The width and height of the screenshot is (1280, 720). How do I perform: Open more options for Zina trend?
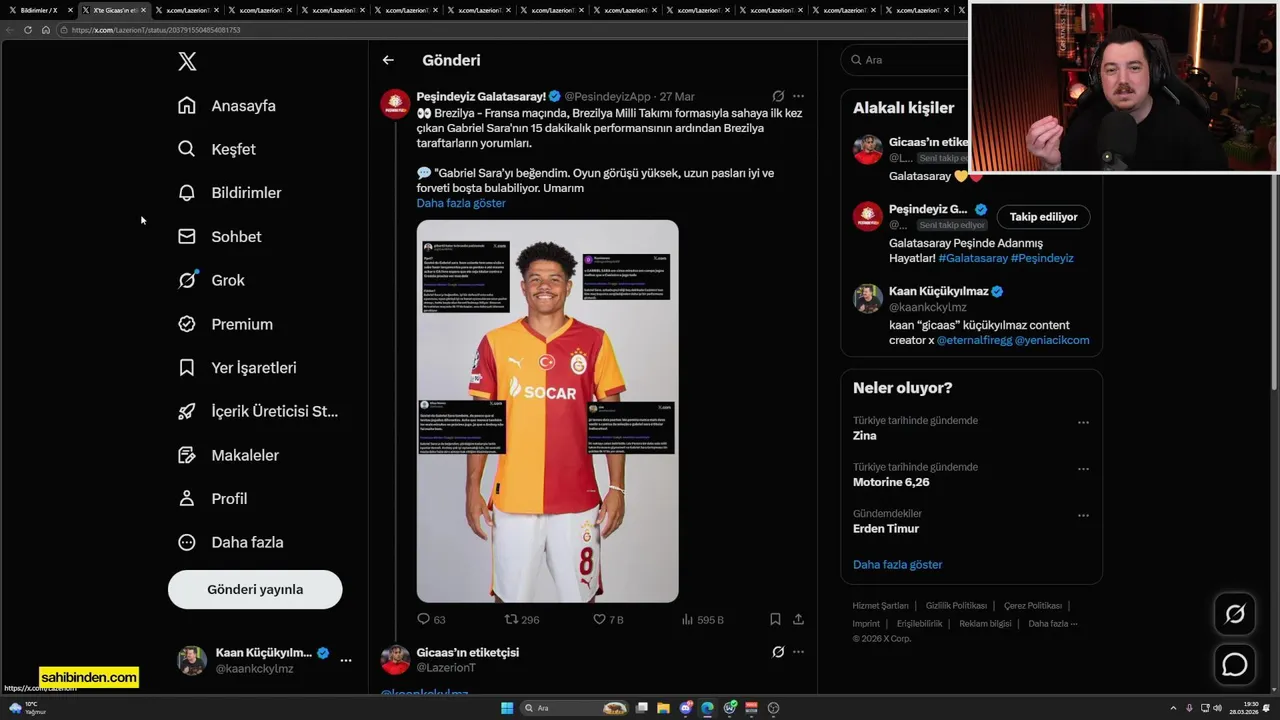coord(1083,422)
